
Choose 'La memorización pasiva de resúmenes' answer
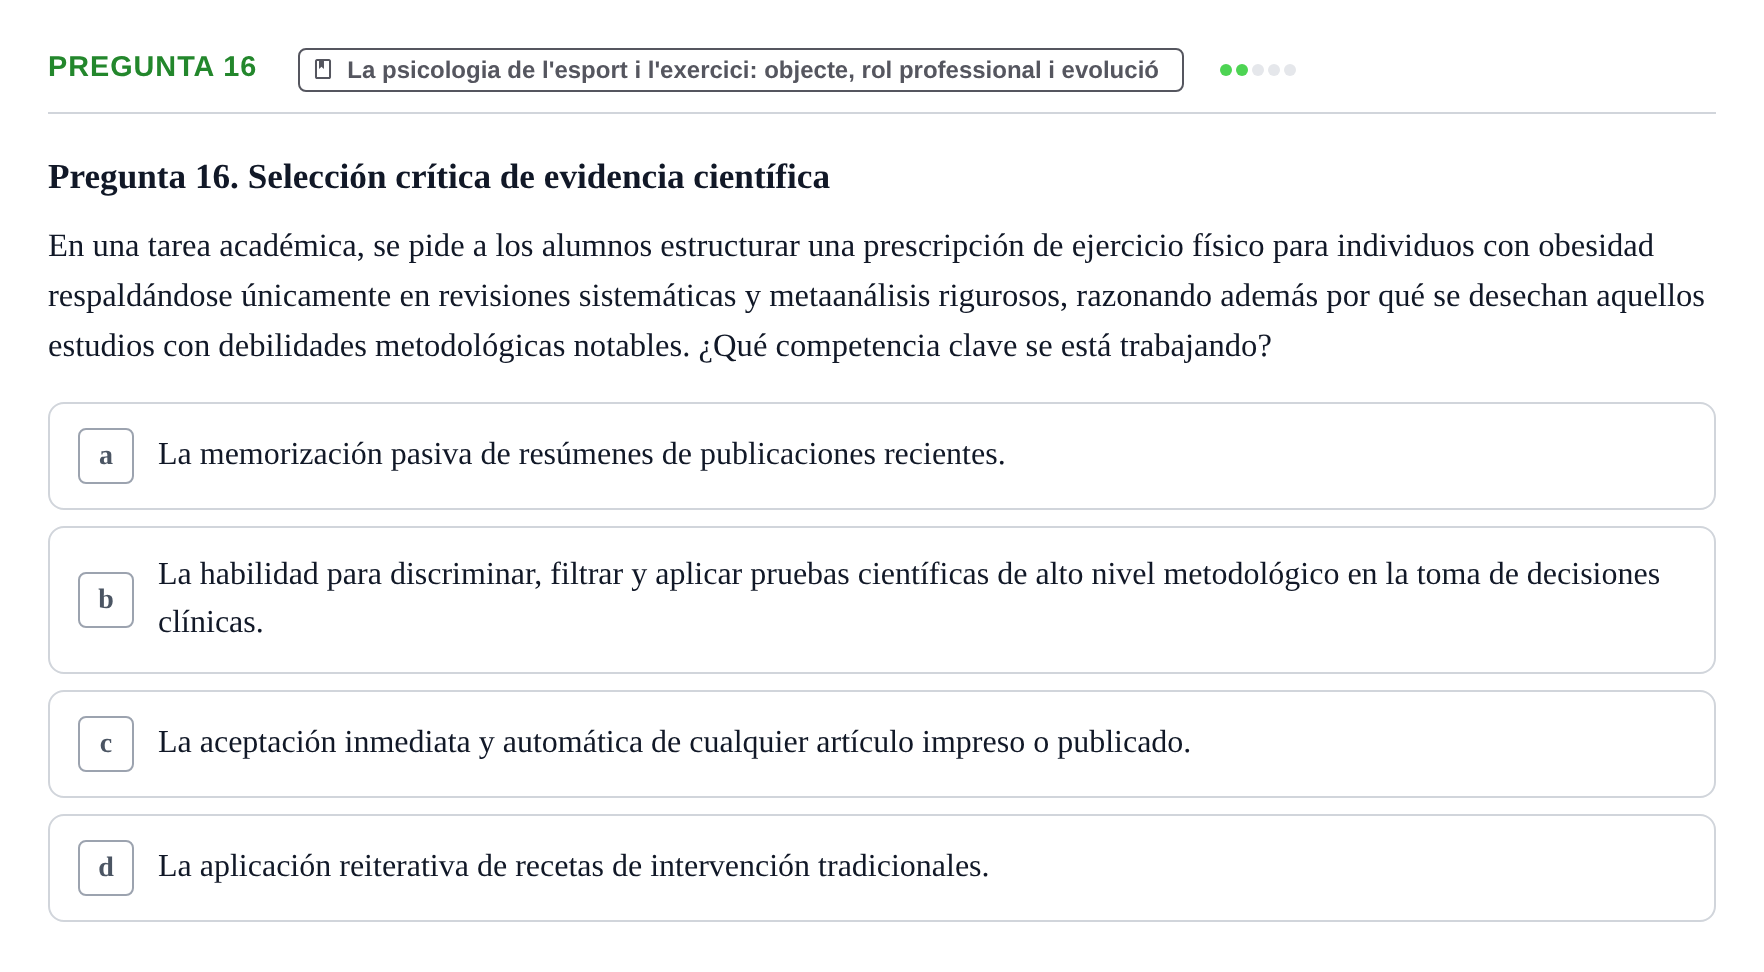tap(882, 456)
